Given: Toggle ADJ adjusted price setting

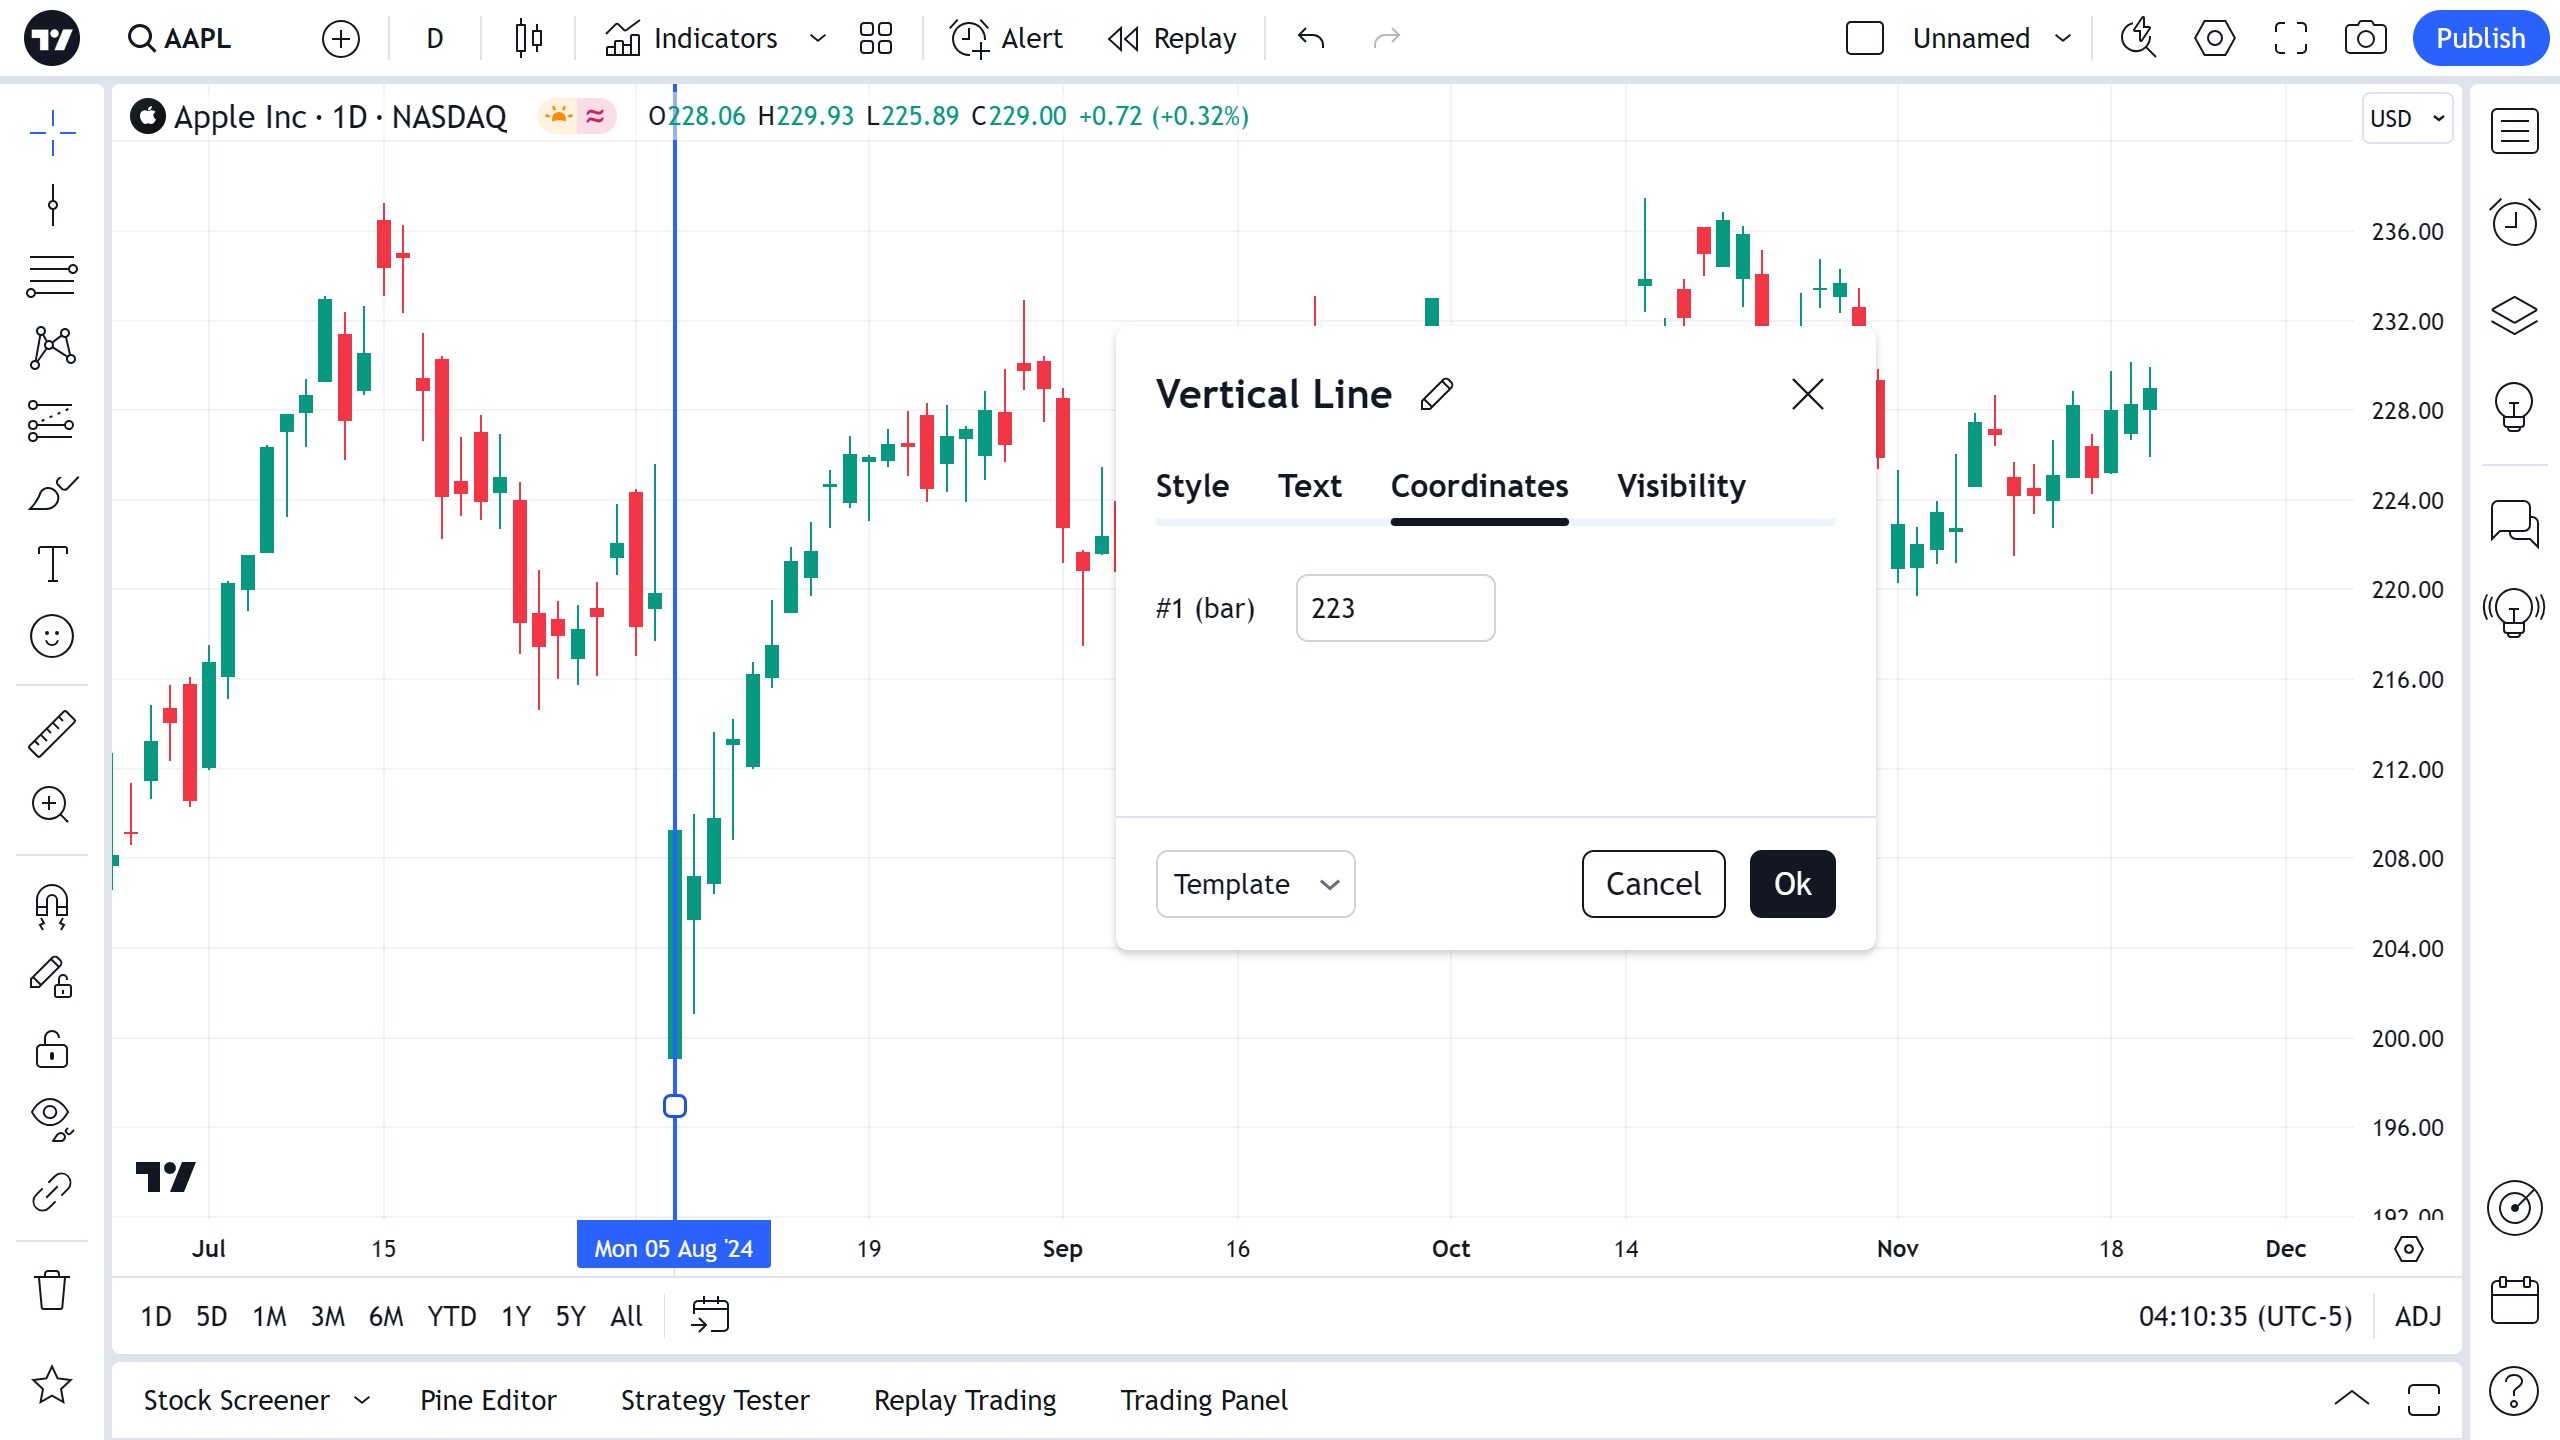Looking at the screenshot, I should coord(2417,1316).
